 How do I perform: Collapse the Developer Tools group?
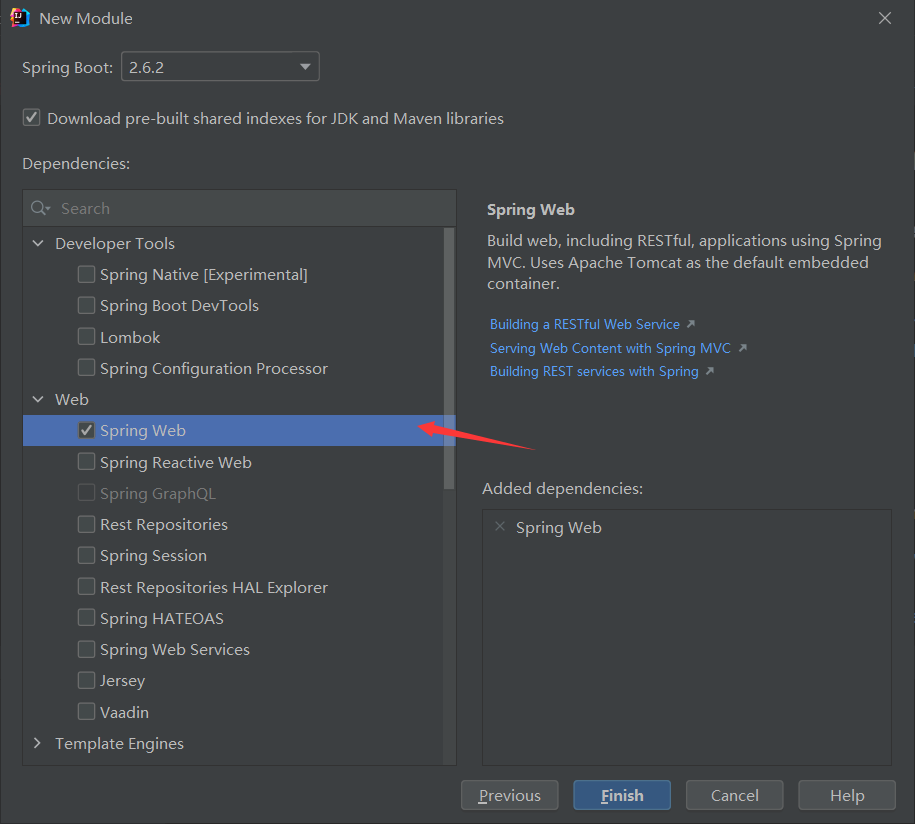[x=38, y=244]
